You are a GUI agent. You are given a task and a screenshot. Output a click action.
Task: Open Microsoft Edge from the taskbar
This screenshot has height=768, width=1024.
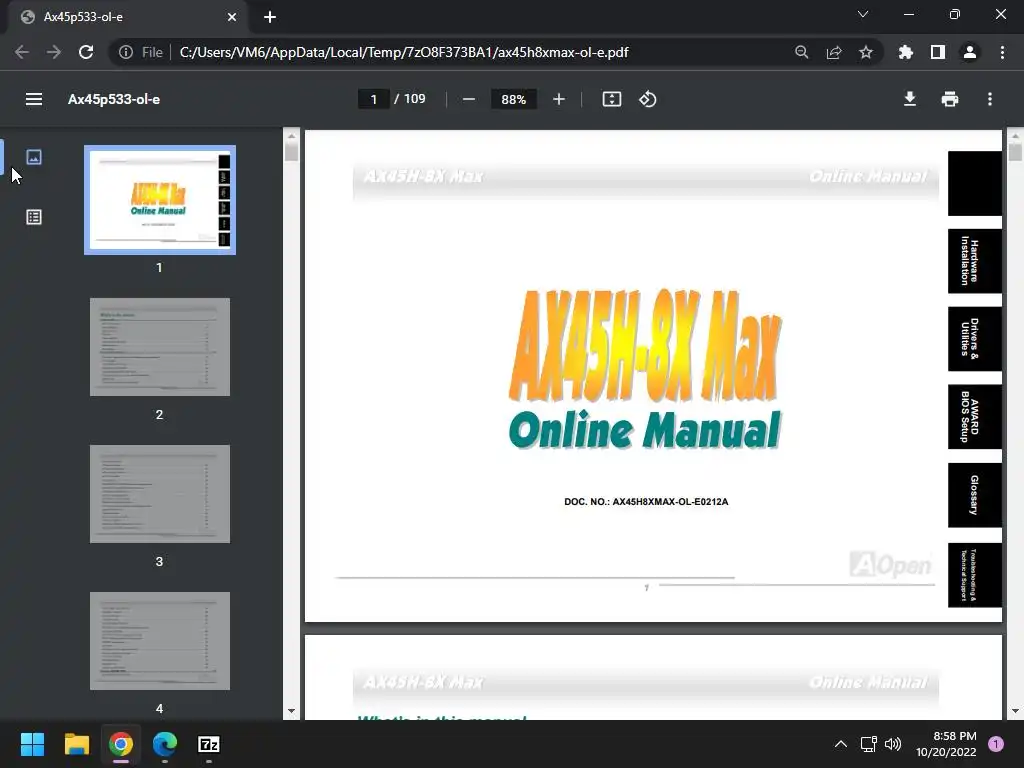[x=165, y=744]
